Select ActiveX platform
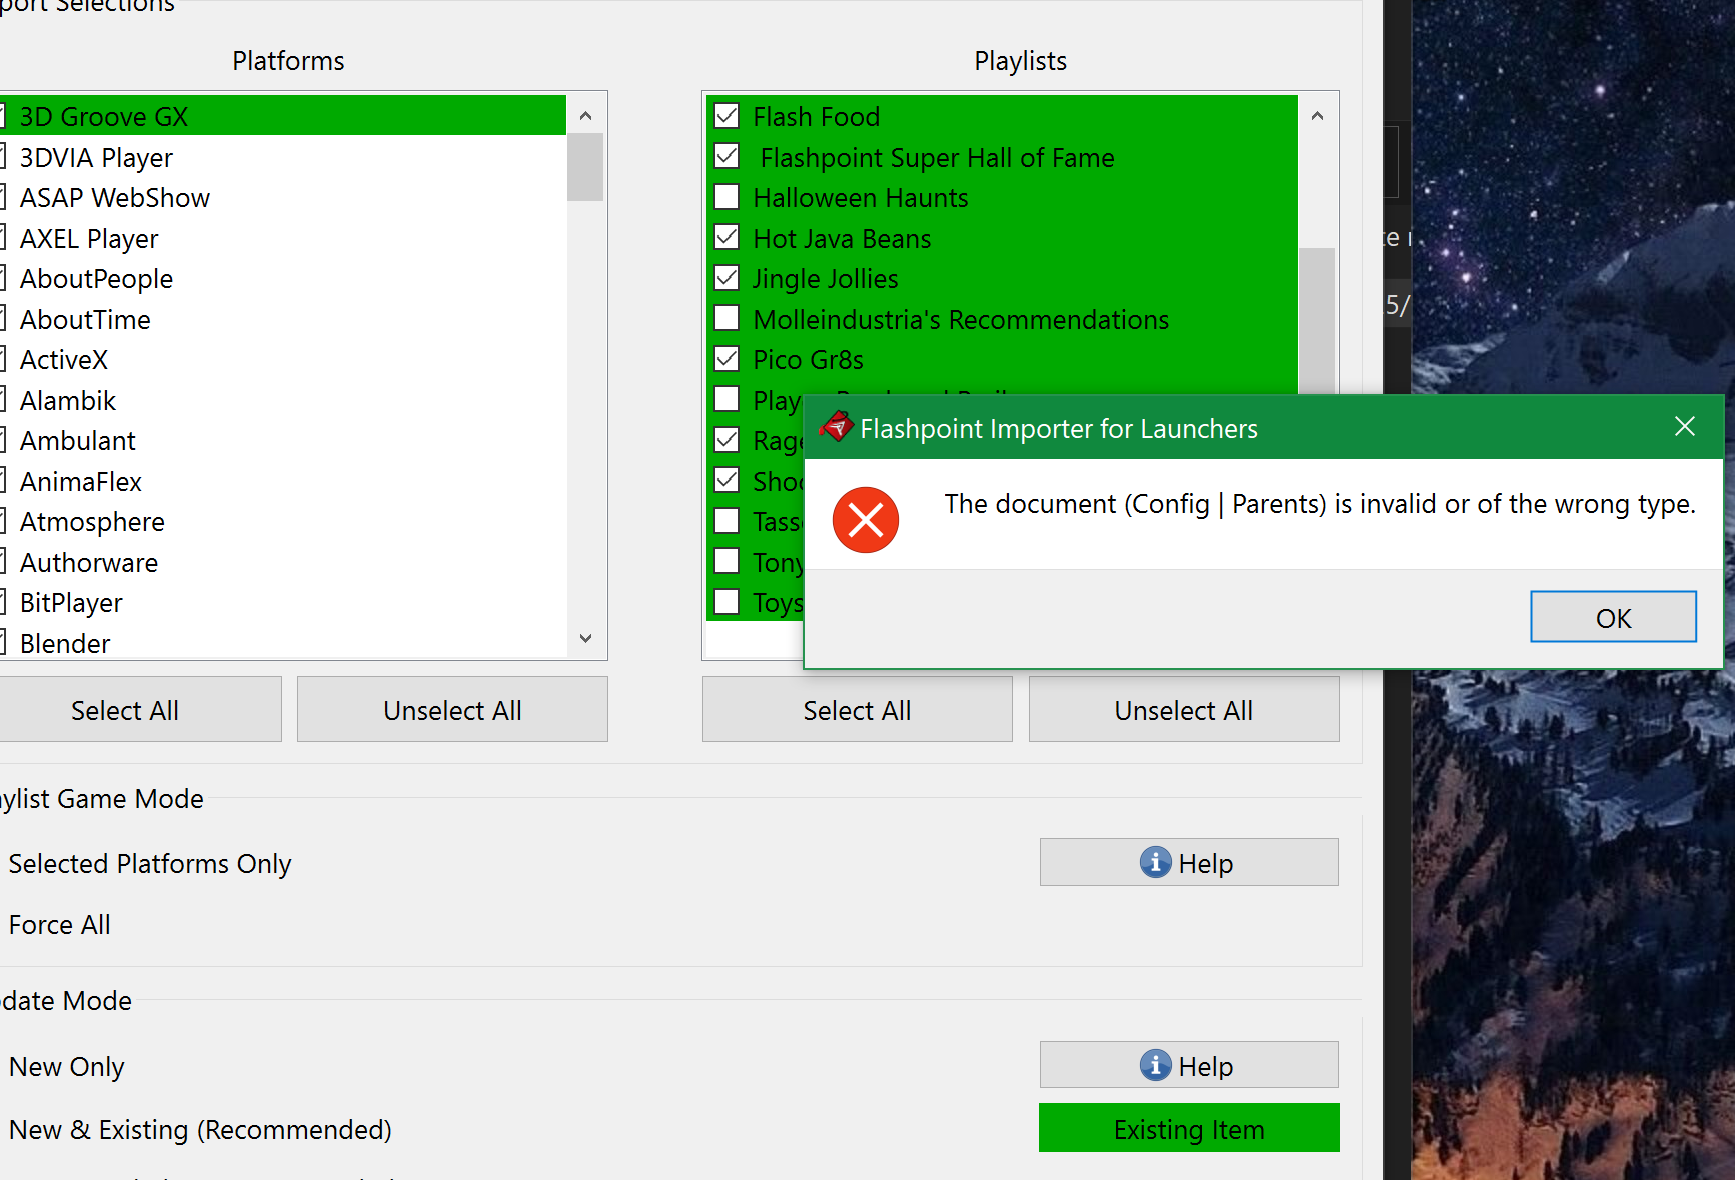1735x1180 pixels. point(283,359)
